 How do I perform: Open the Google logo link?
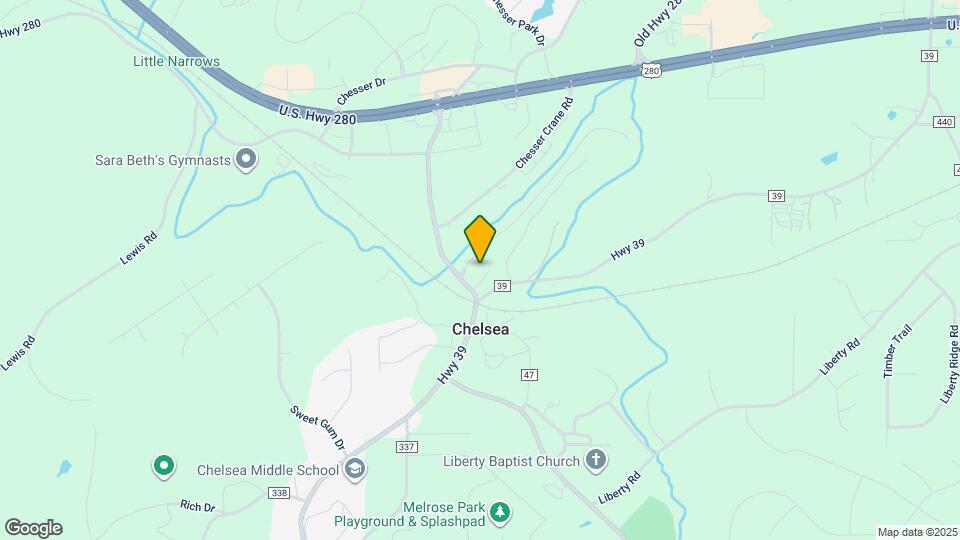34,528
